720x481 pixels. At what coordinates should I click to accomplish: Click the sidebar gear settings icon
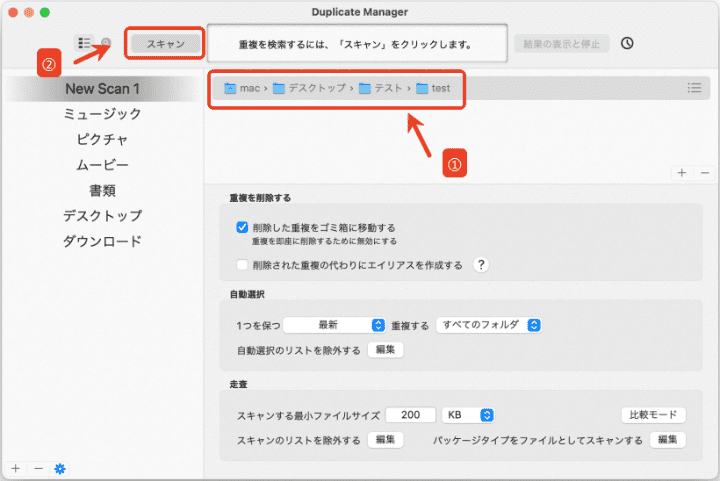tap(60, 468)
